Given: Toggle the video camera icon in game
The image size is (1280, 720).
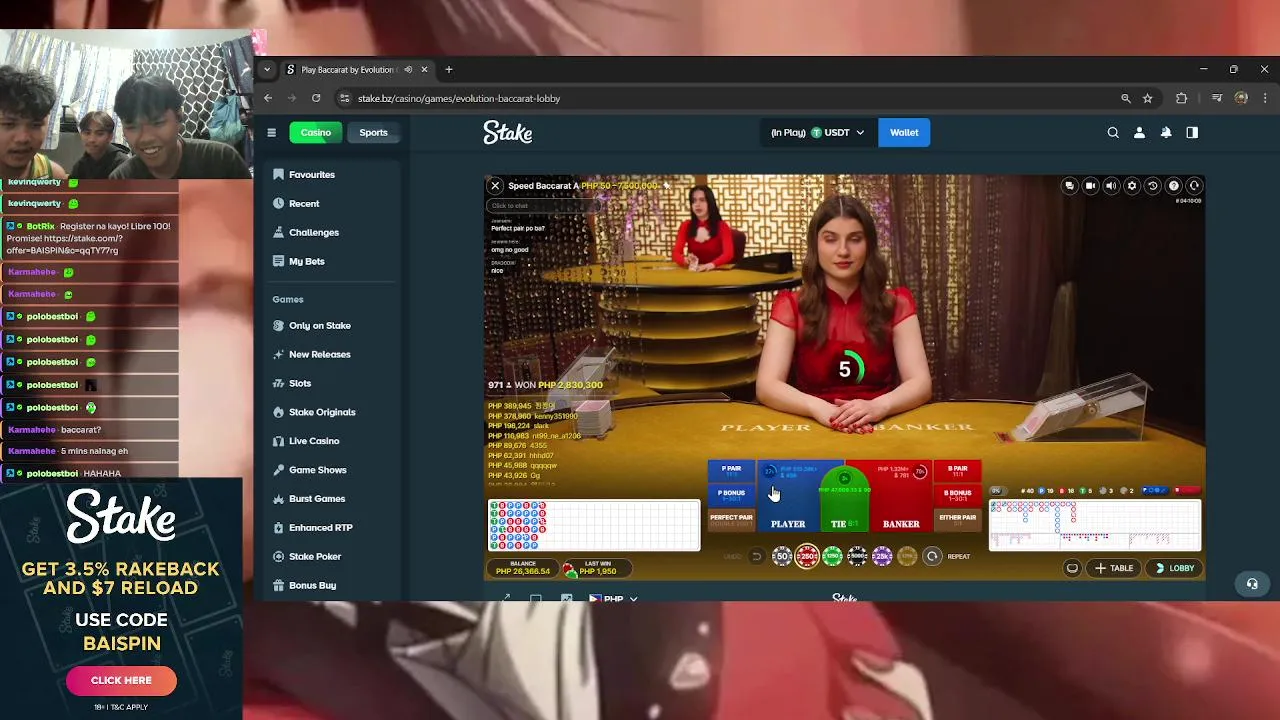Looking at the screenshot, I should click(1090, 186).
